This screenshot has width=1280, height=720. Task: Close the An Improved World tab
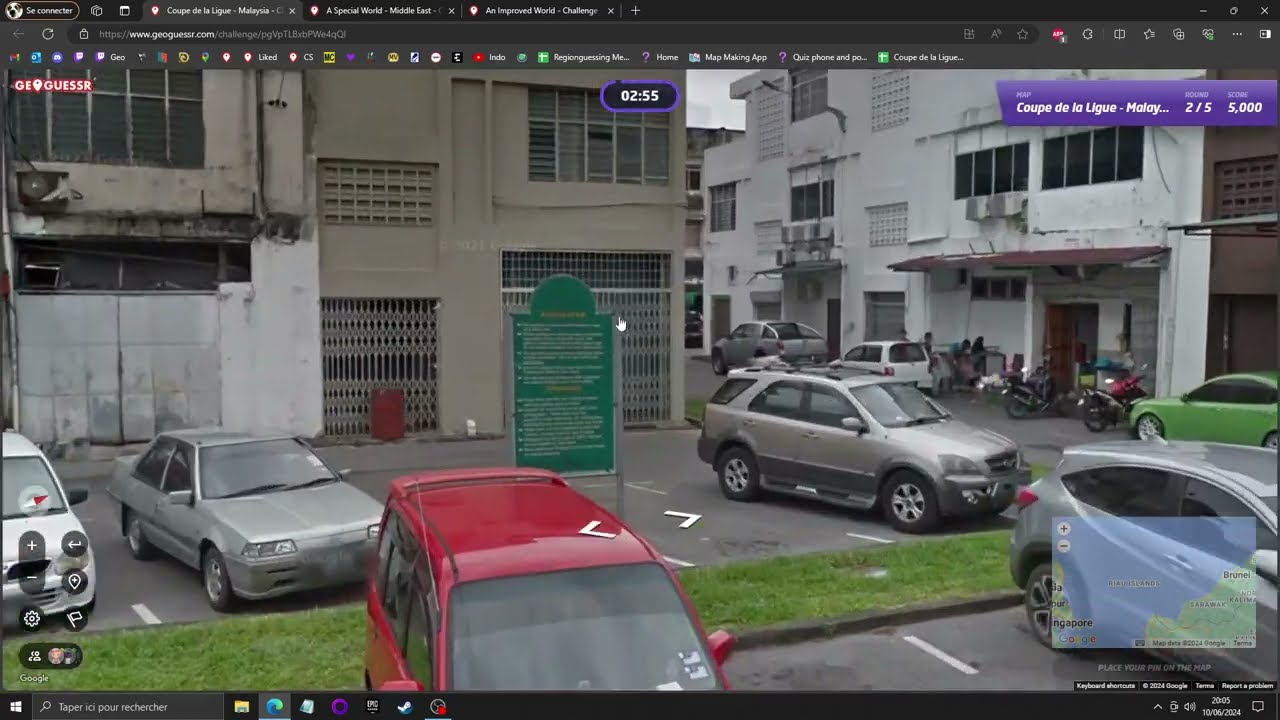pyautogui.click(x=611, y=11)
